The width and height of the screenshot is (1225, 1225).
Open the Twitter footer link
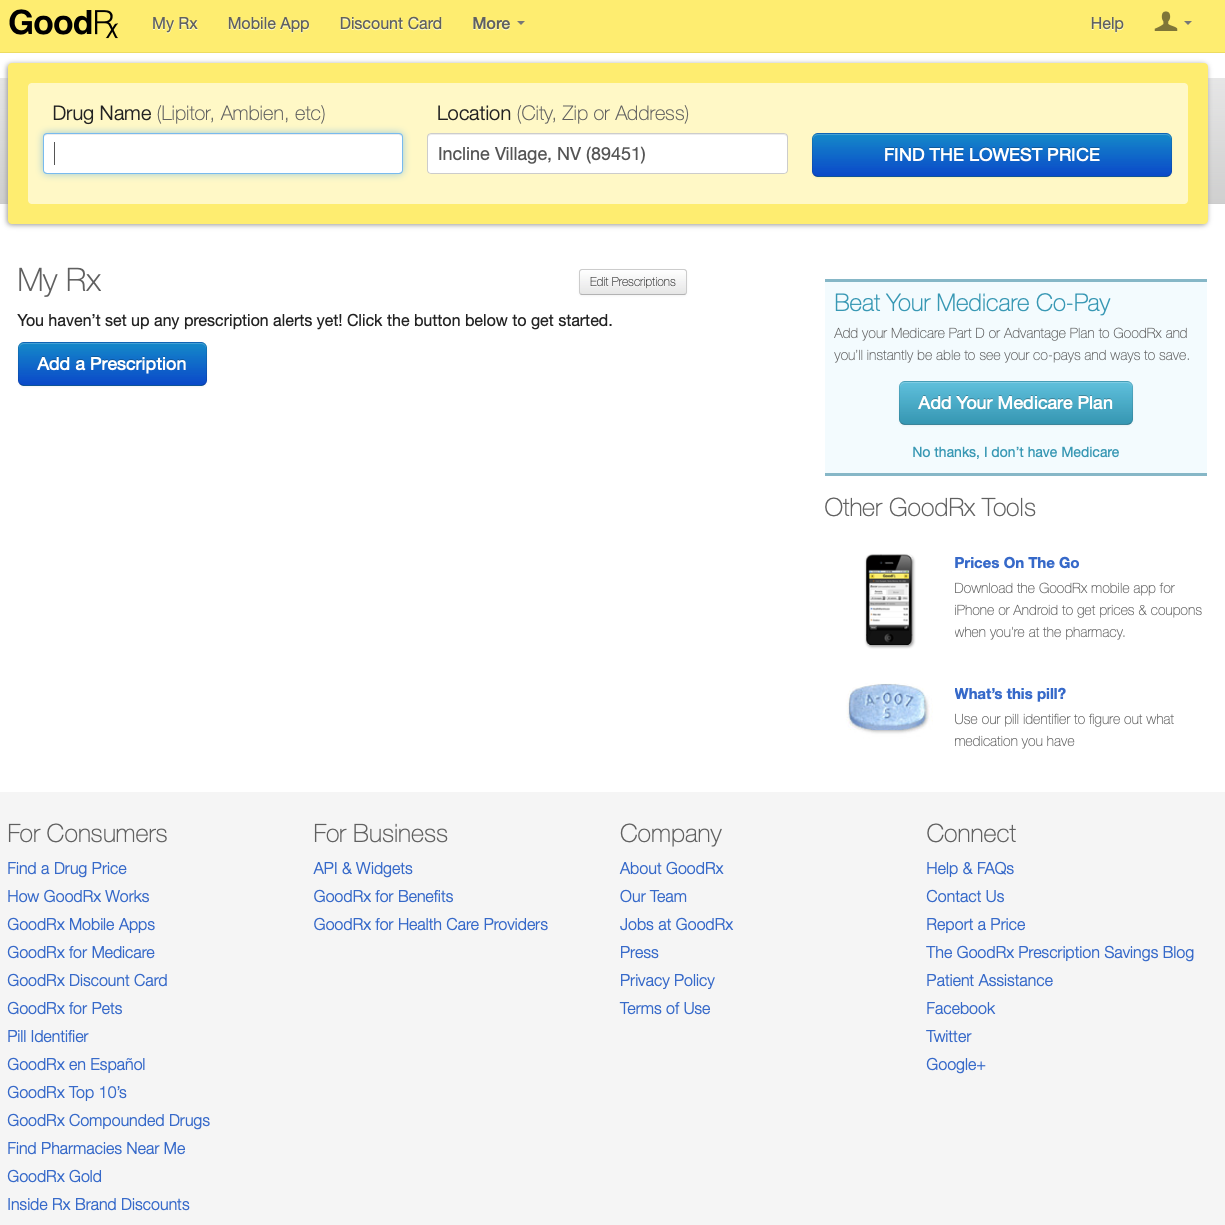[949, 1036]
